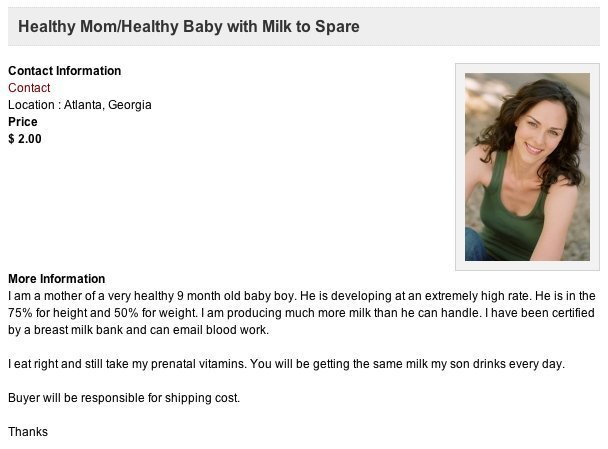Click the closing 'Thanks' text
This screenshot has height=449, width=608.
[x=28, y=432]
